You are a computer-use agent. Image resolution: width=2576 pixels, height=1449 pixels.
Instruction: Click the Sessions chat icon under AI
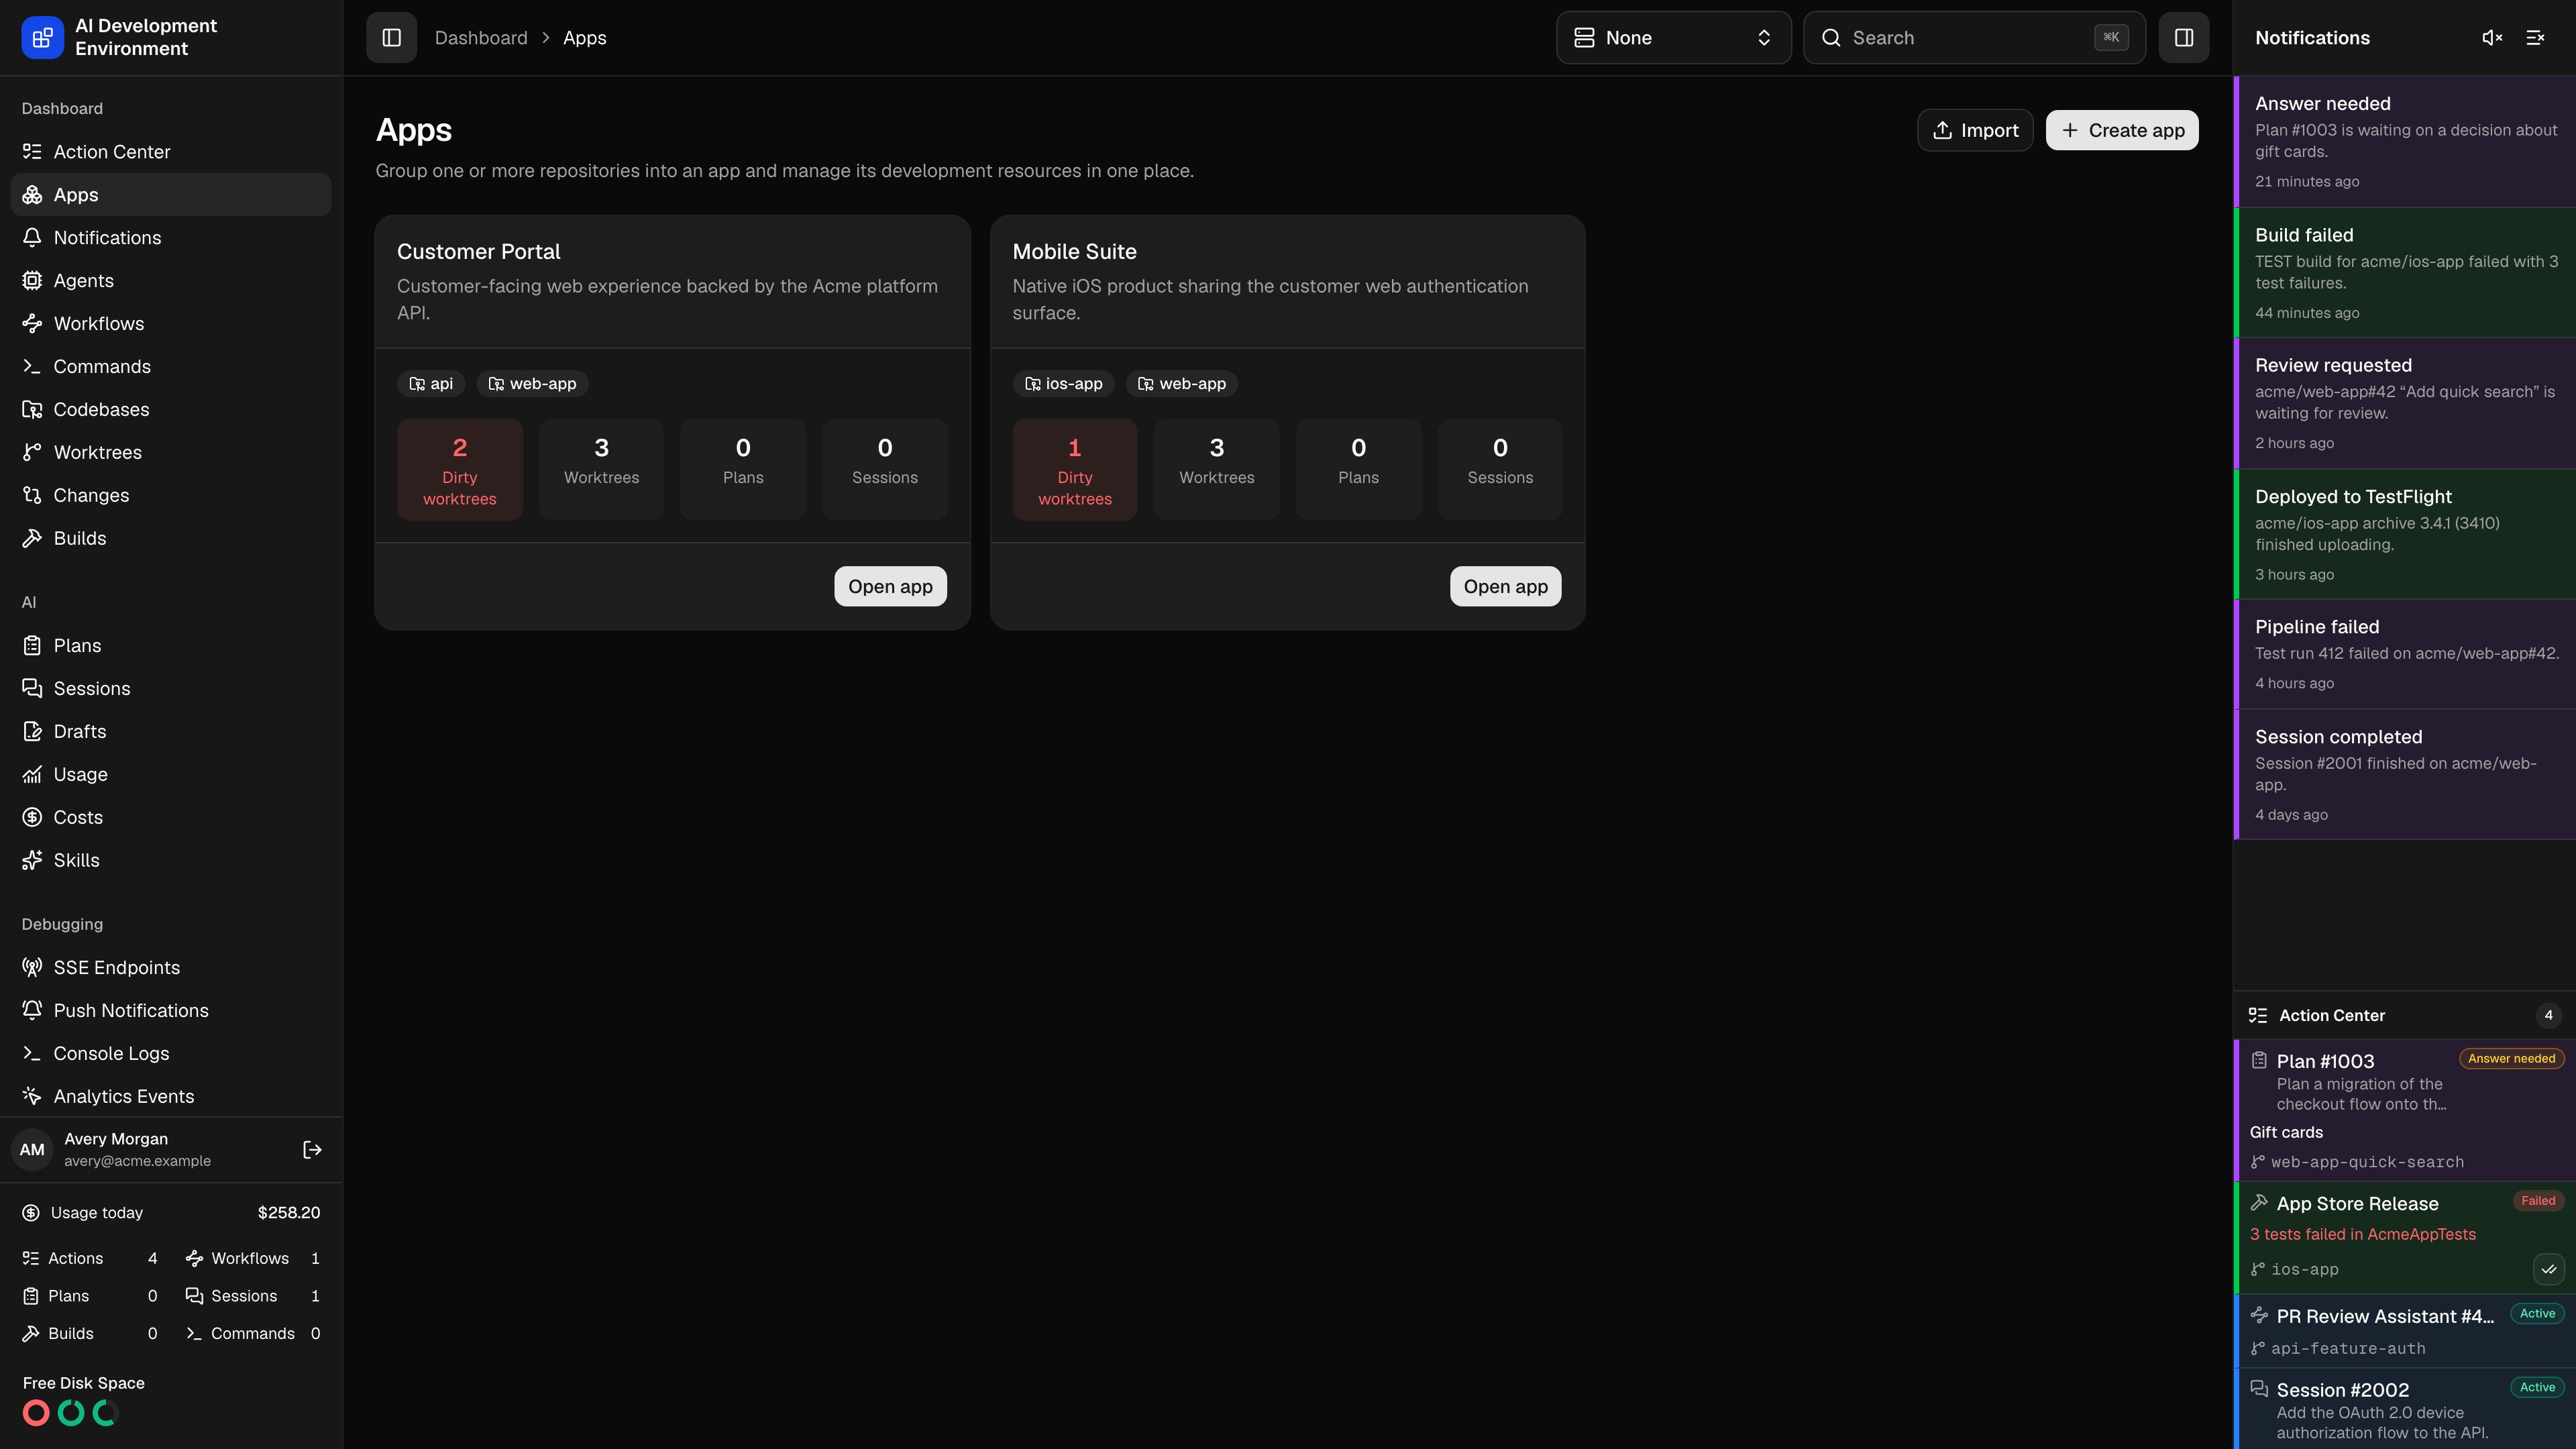[32, 689]
